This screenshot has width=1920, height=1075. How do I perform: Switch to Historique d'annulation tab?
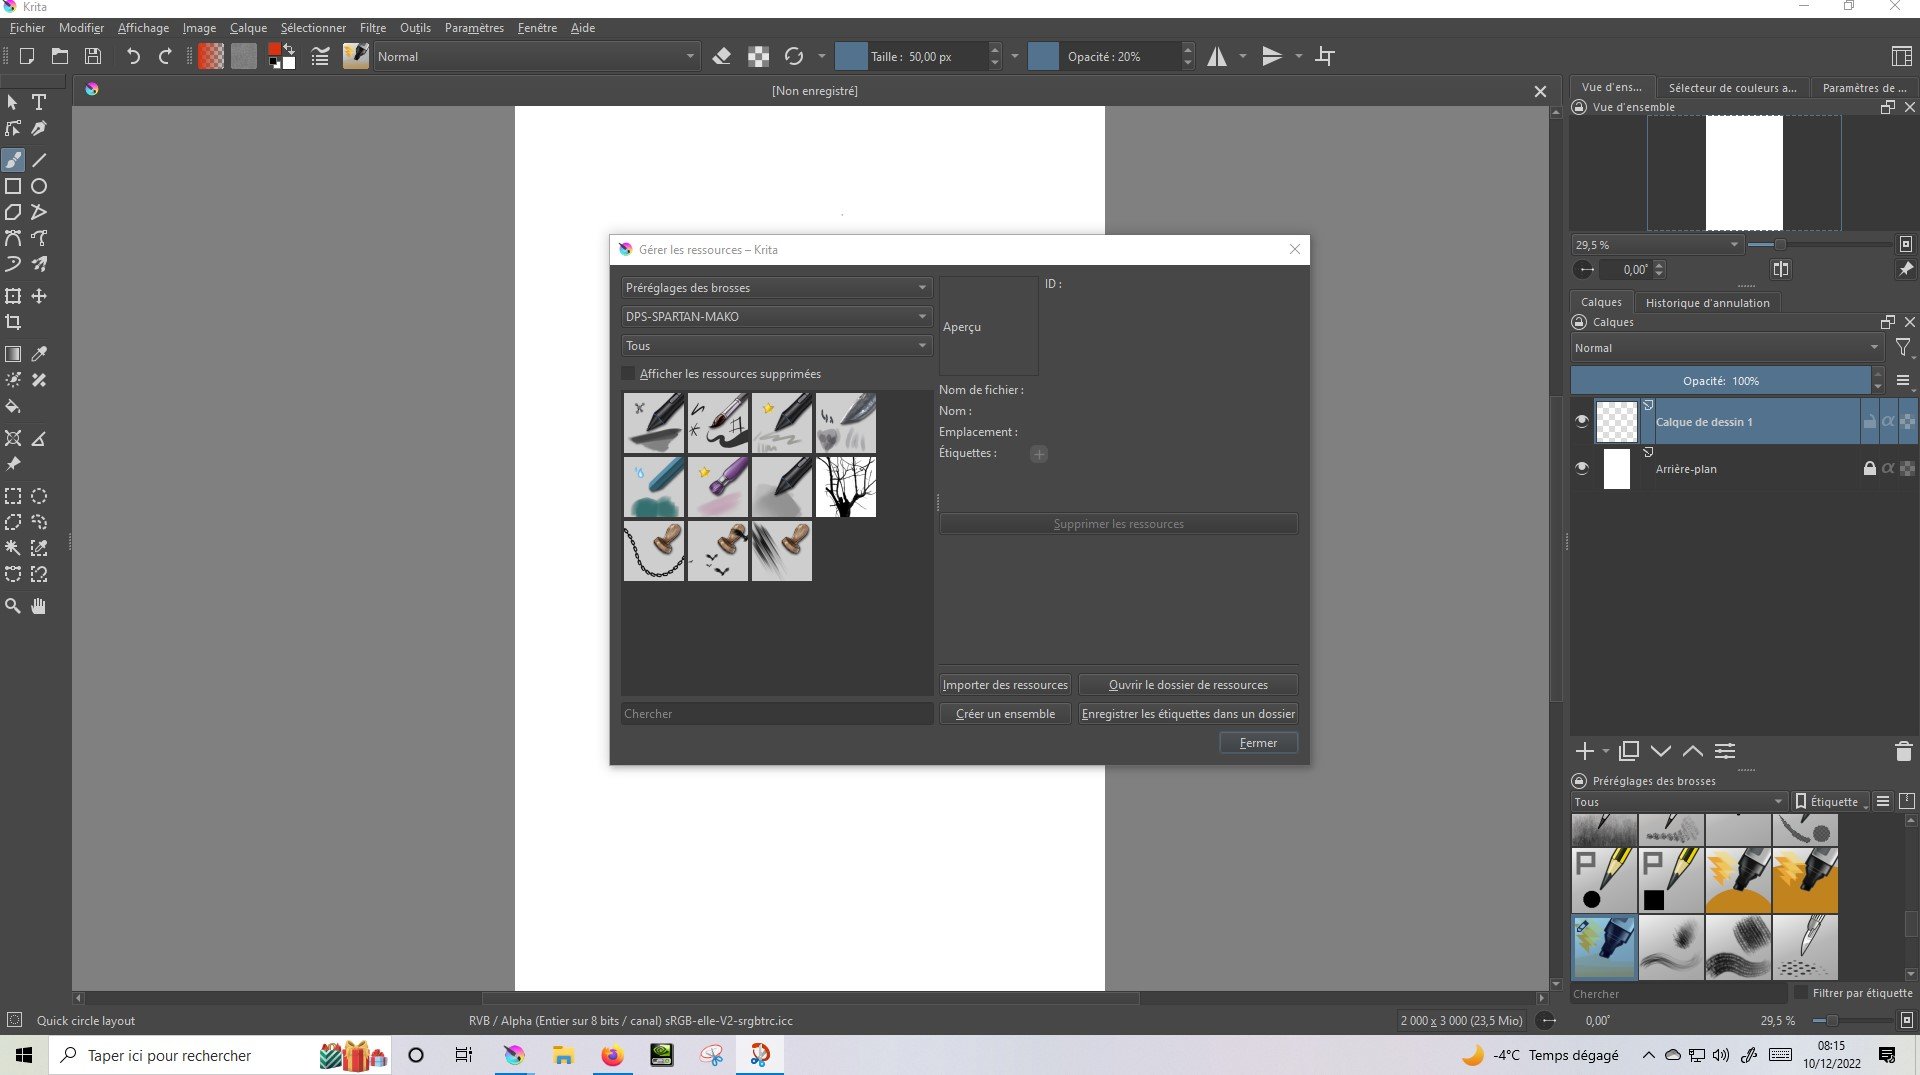(x=1707, y=303)
